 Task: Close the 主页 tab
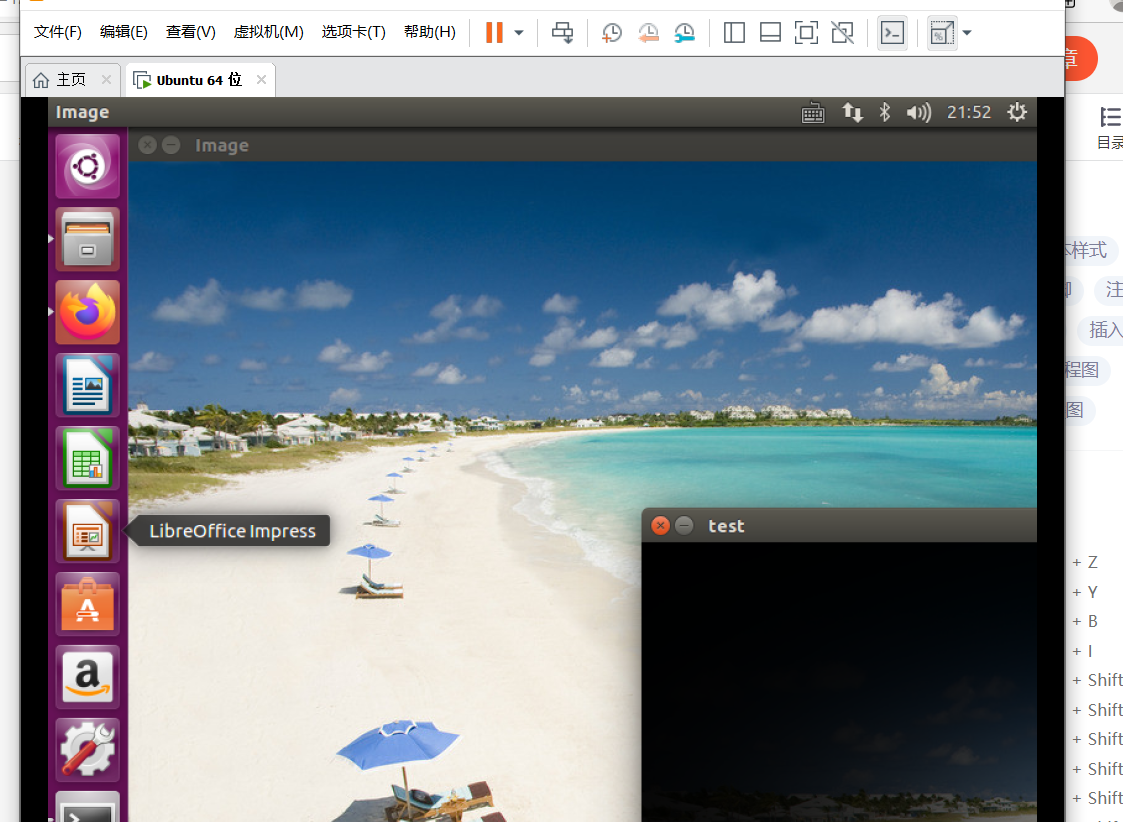pos(106,79)
